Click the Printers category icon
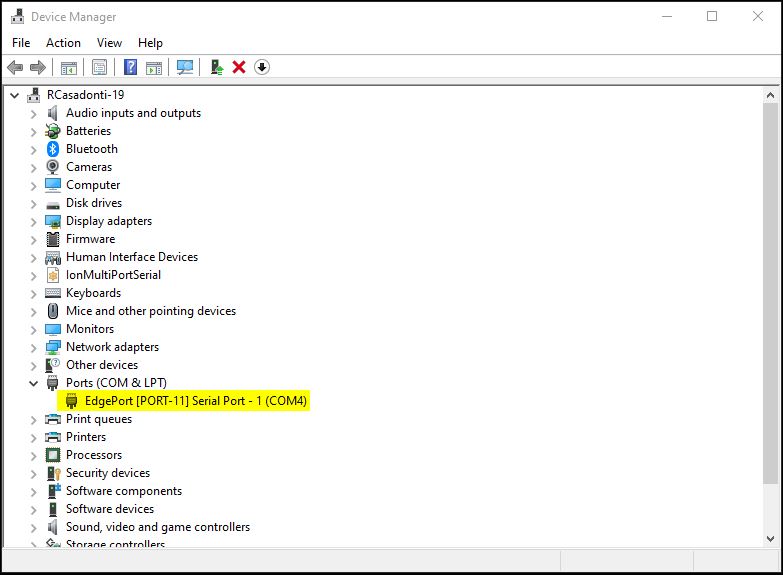 53,437
